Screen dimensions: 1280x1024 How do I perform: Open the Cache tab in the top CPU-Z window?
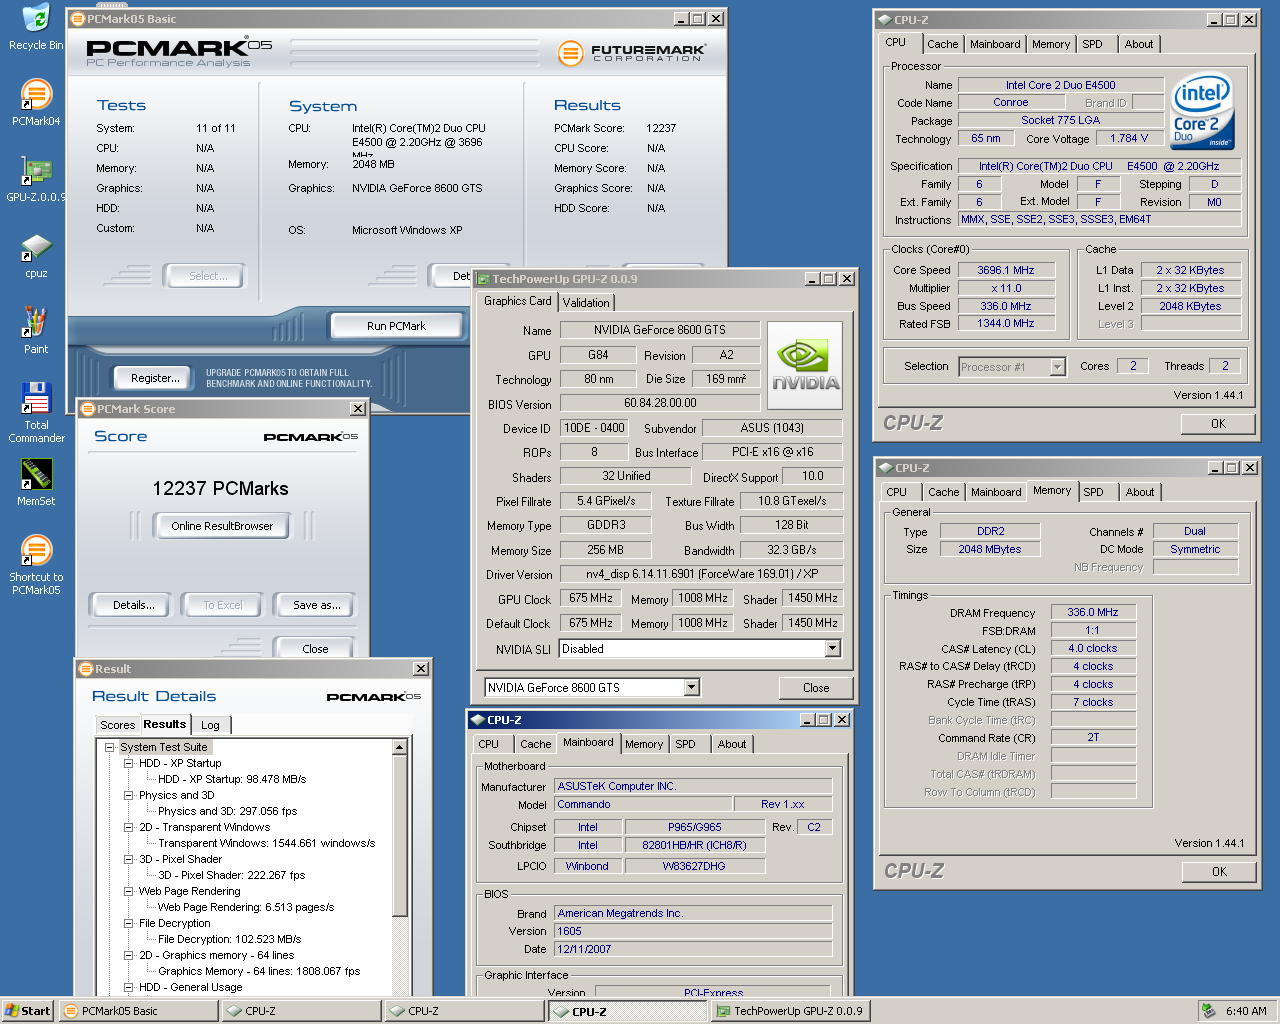pos(942,44)
